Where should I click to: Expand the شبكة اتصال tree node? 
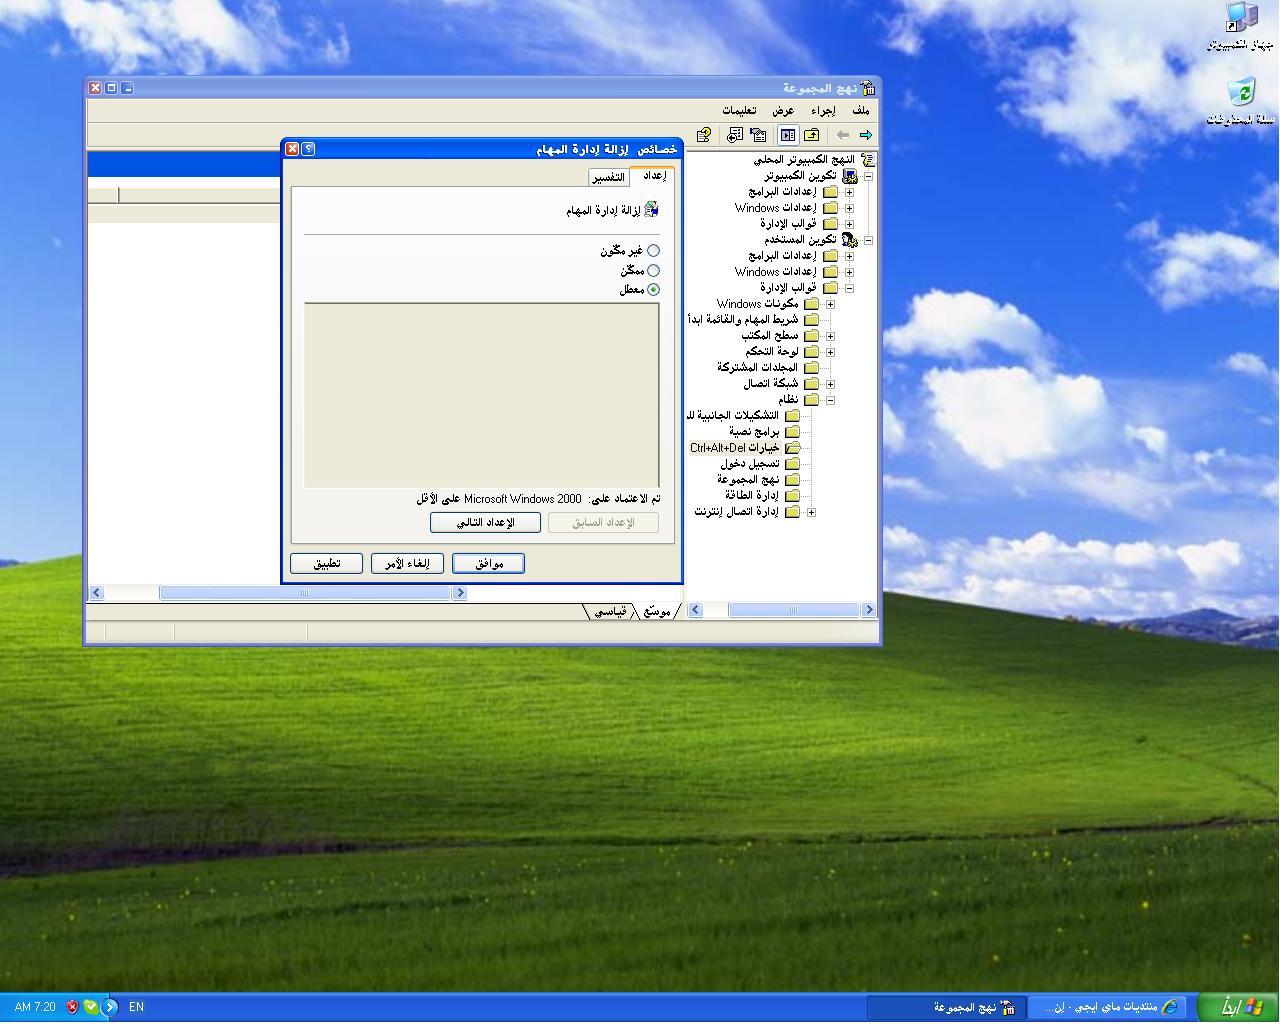[830, 384]
